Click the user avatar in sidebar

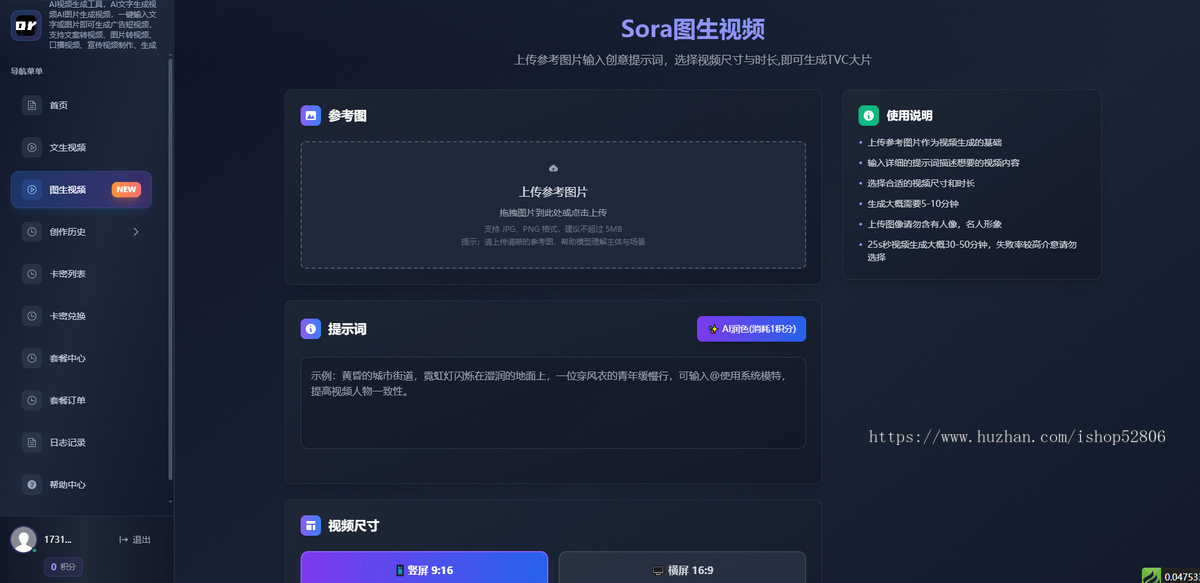tap(23, 539)
